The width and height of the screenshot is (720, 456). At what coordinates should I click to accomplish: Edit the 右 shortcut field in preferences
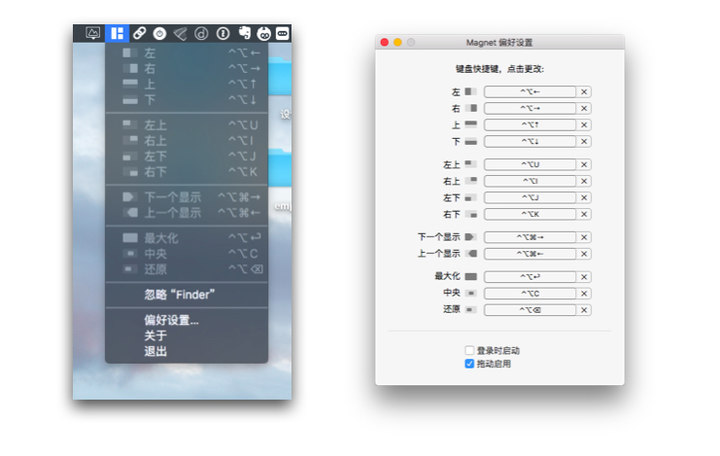point(530,108)
